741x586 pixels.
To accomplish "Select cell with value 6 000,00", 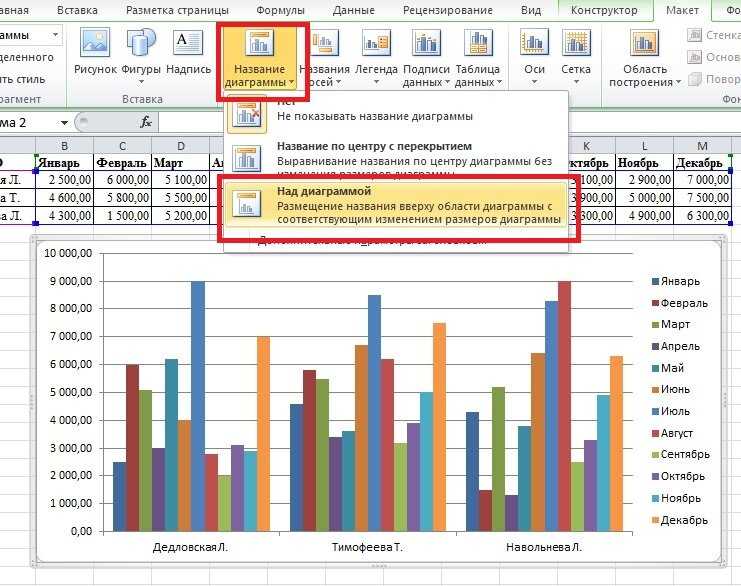I will click(x=122, y=180).
